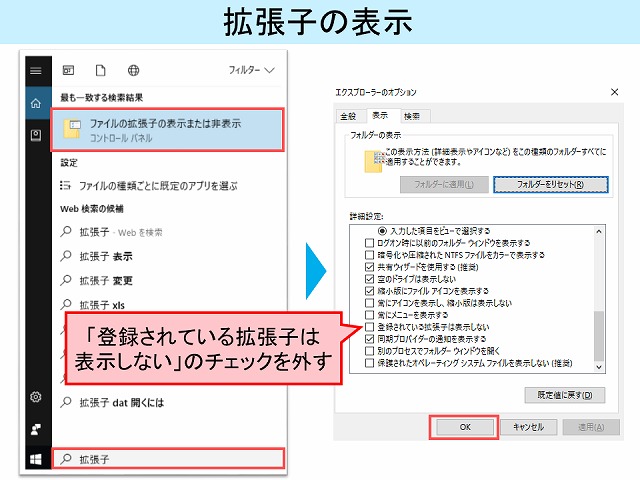The image size is (640, 480).
Task: Click magnifier icon beside 拡張子 変更
Action: pos(66,280)
